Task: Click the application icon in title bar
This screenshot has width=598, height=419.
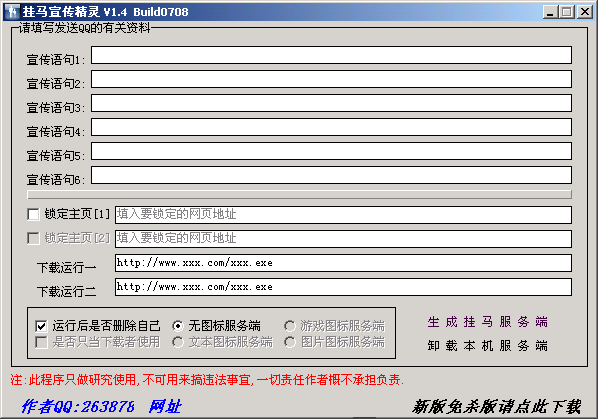Action: (x=12, y=12)
